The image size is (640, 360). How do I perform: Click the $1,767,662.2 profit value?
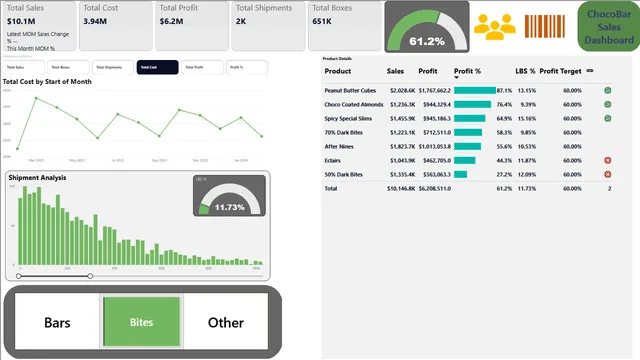[435, 91]
